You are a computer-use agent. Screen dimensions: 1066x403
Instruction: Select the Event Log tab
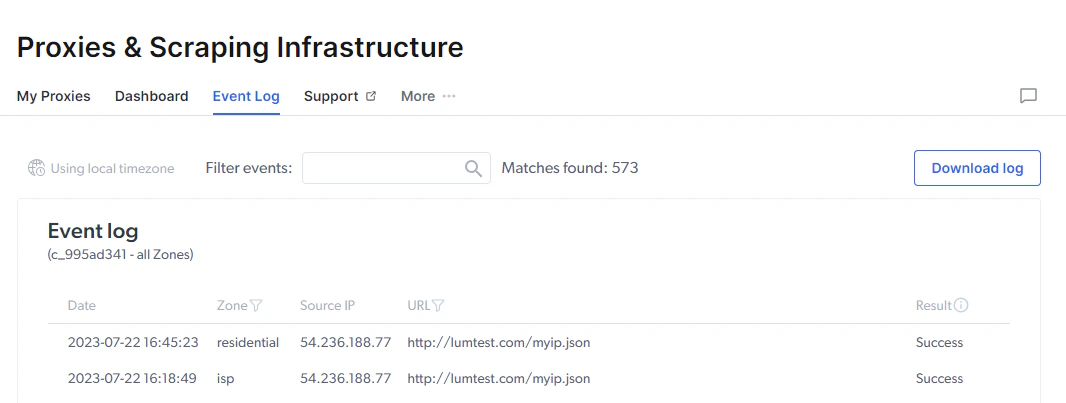[246, 97]
